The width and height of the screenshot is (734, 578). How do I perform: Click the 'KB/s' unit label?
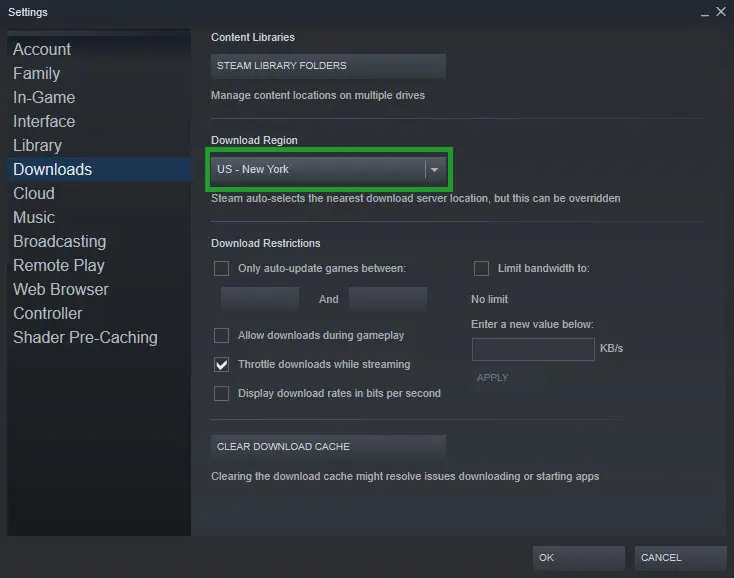coord(611,349)
